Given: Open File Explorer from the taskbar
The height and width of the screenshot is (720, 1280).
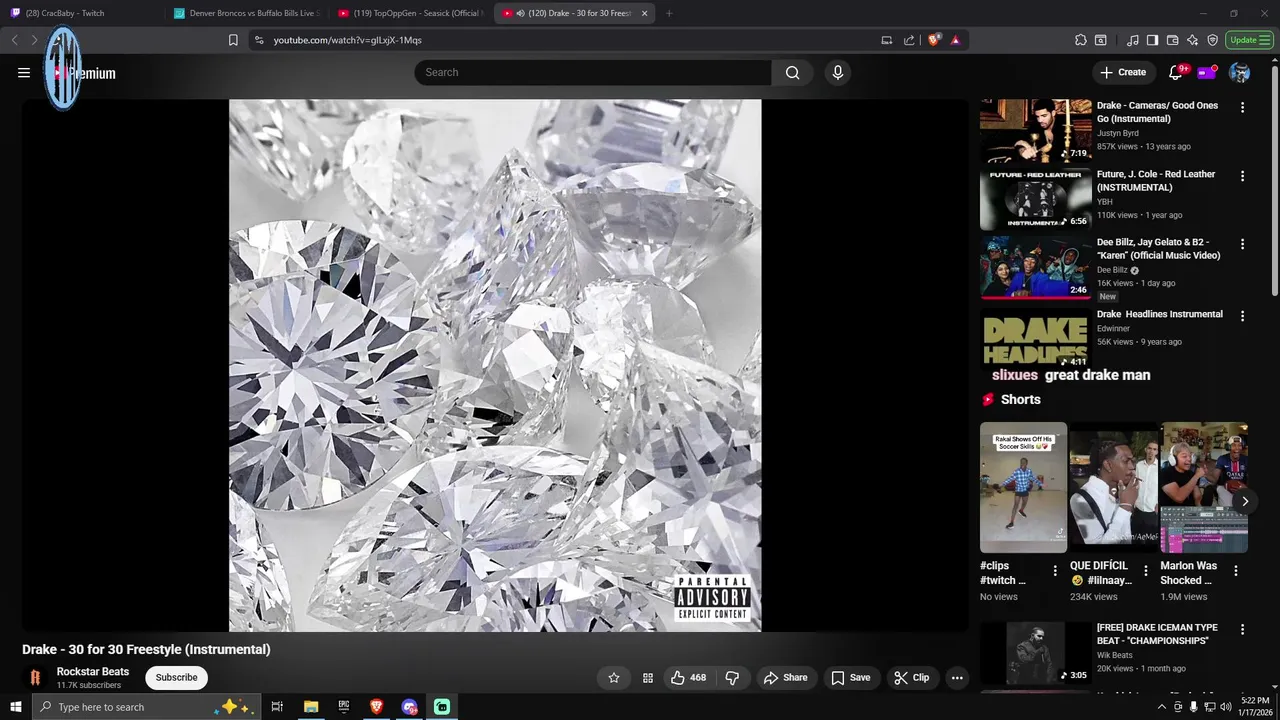Looking at the screenshot, I should point(311,707).
